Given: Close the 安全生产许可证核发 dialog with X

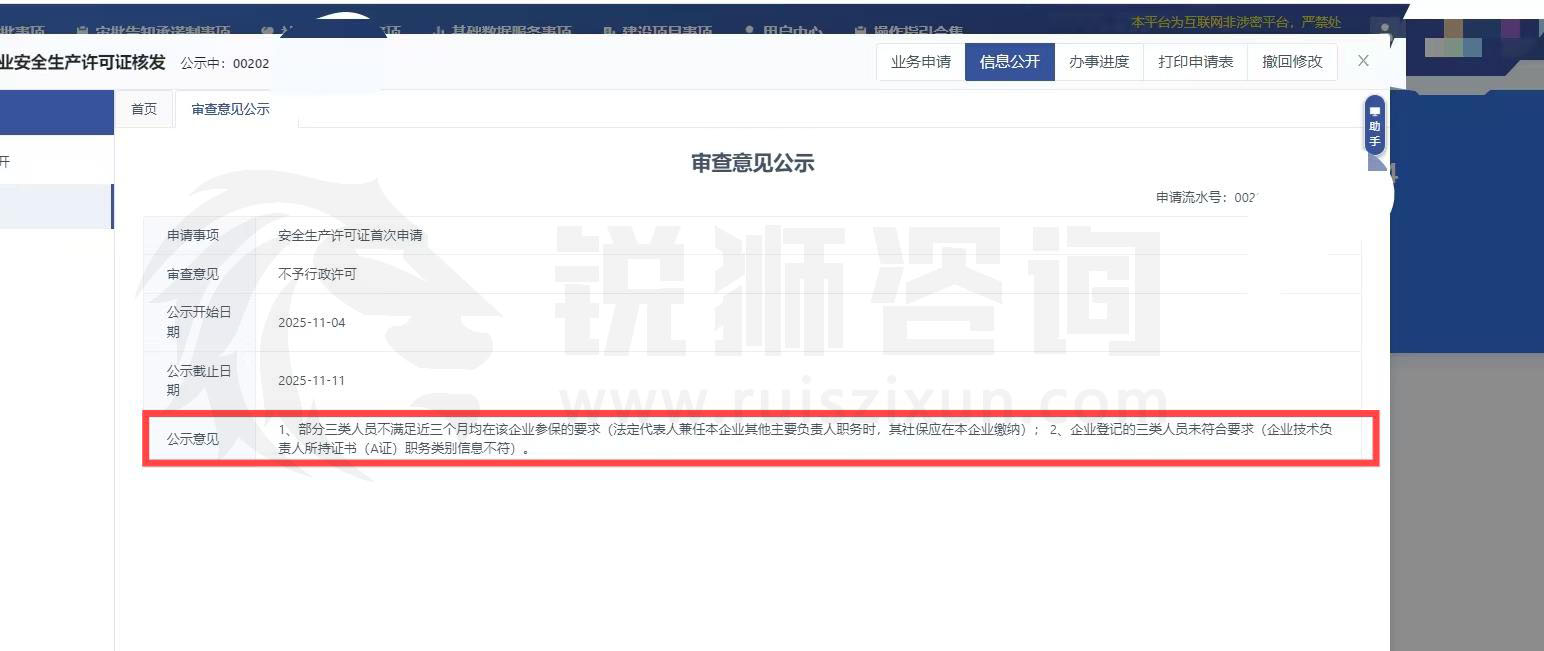Looking at the screenshot, I should point(1363,61).
